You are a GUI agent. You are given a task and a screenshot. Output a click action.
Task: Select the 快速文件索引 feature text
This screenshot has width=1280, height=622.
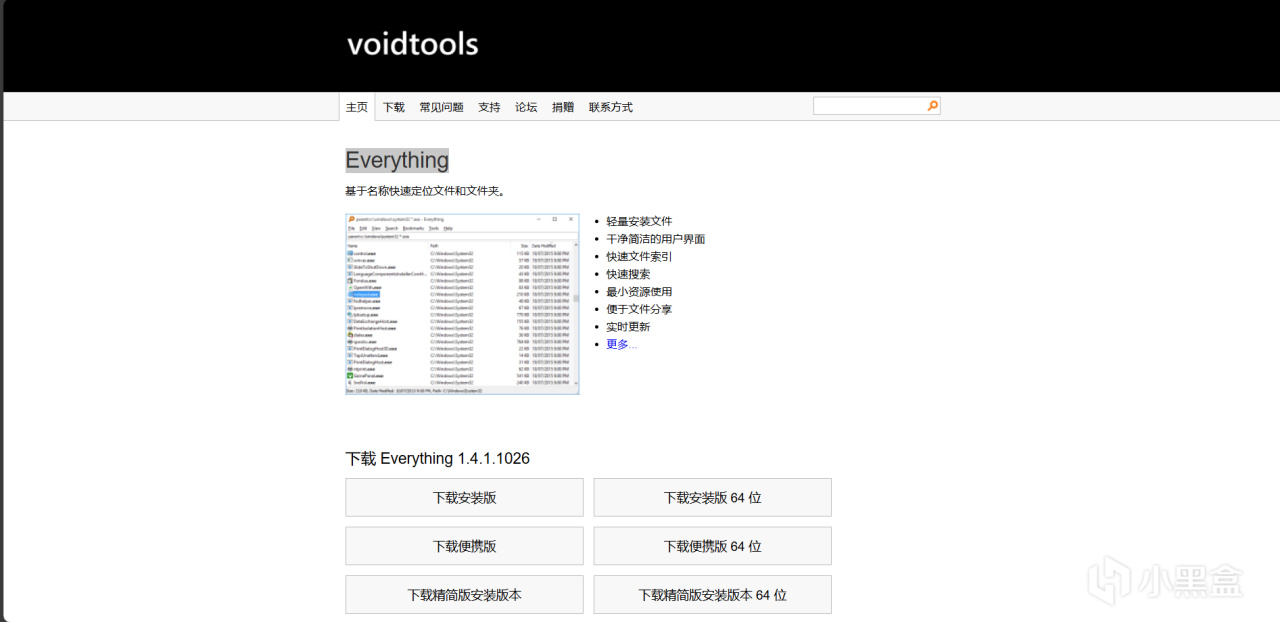[639, 256]
